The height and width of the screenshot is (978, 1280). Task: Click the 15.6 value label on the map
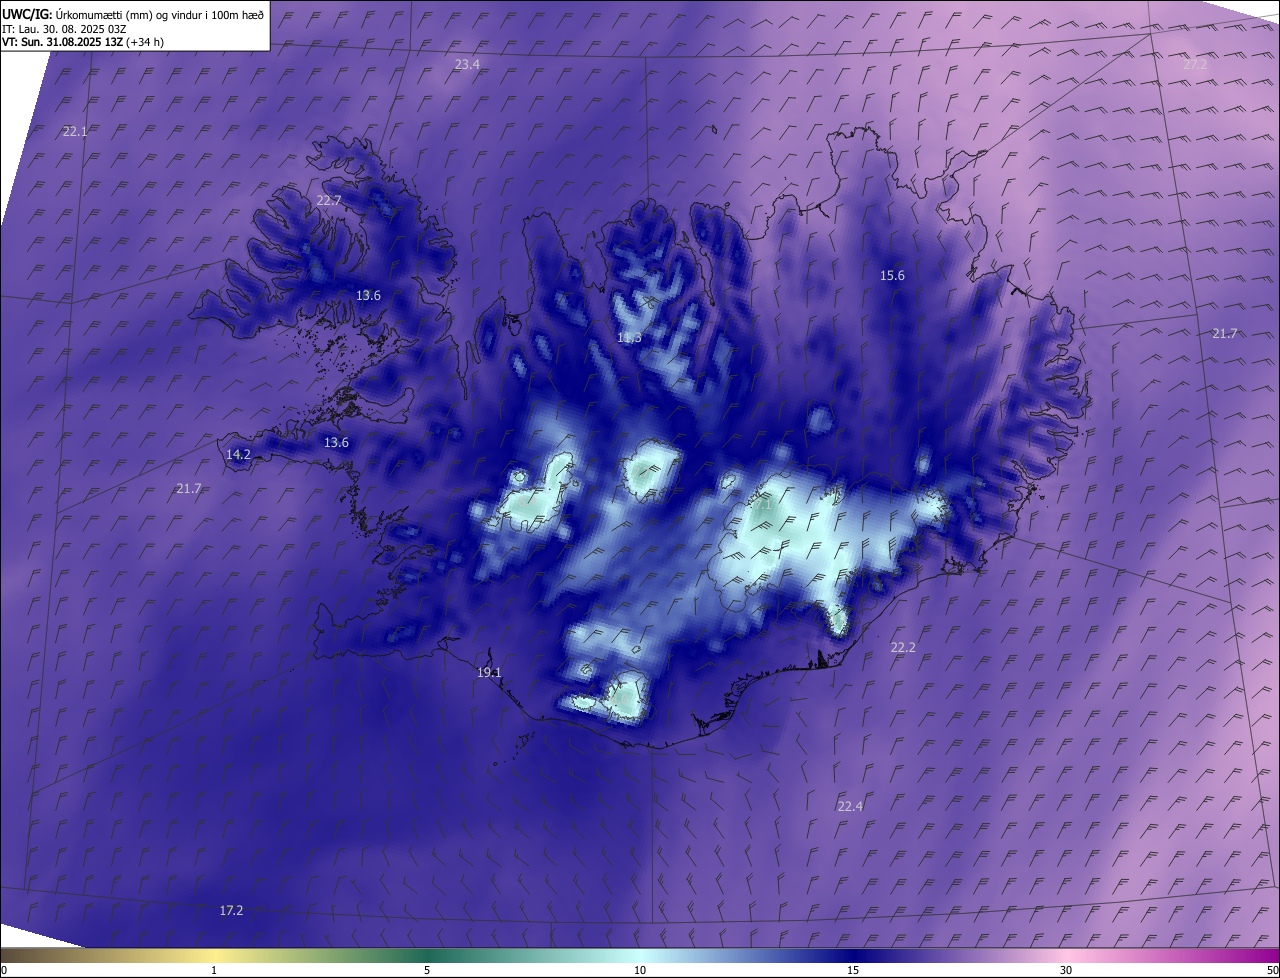tap(892, 275)
